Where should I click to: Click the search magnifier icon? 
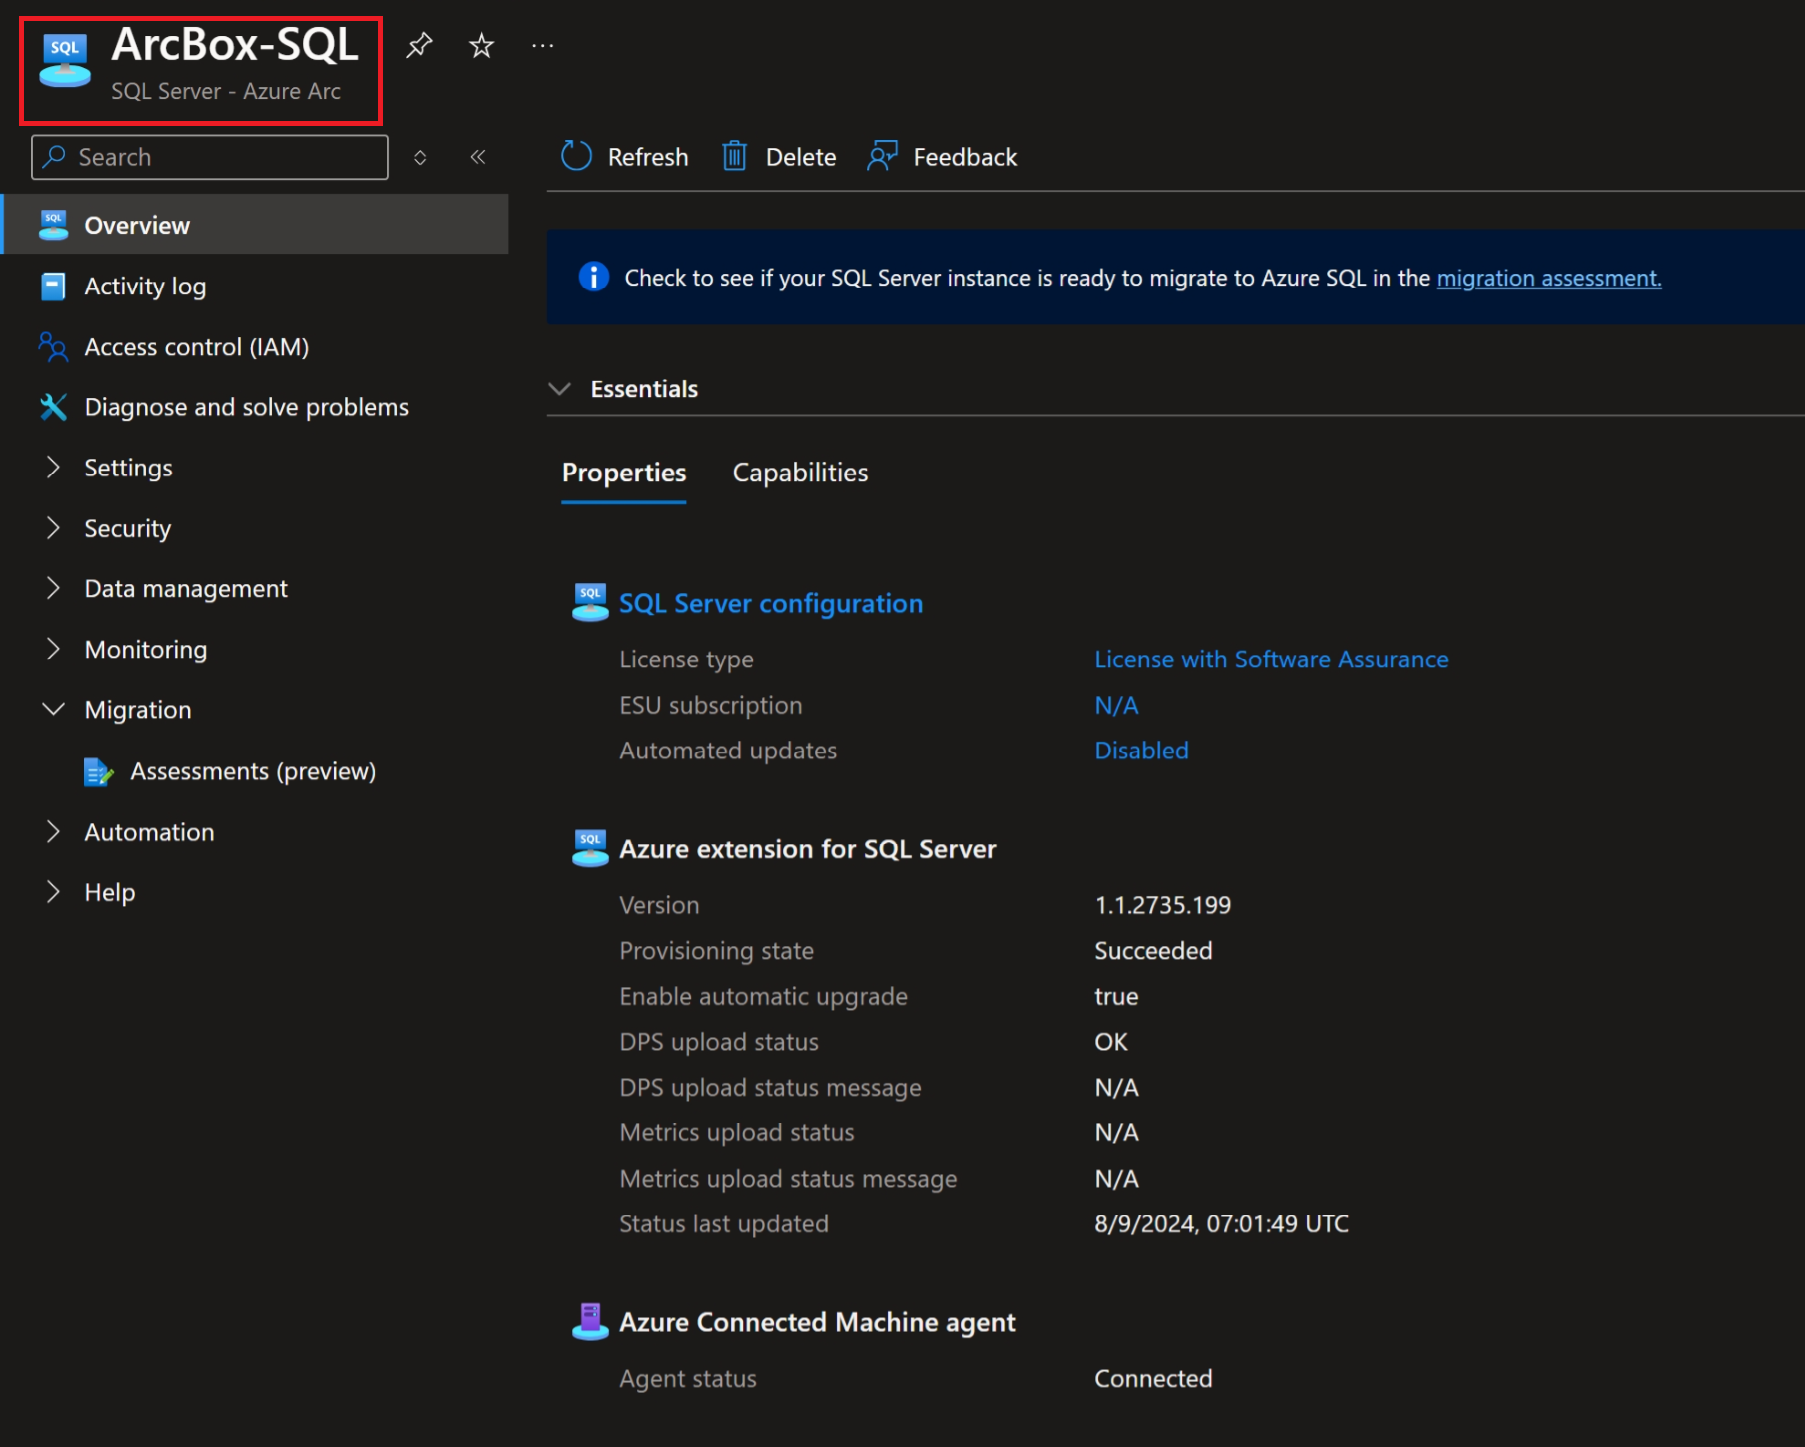tap(54, 157)
